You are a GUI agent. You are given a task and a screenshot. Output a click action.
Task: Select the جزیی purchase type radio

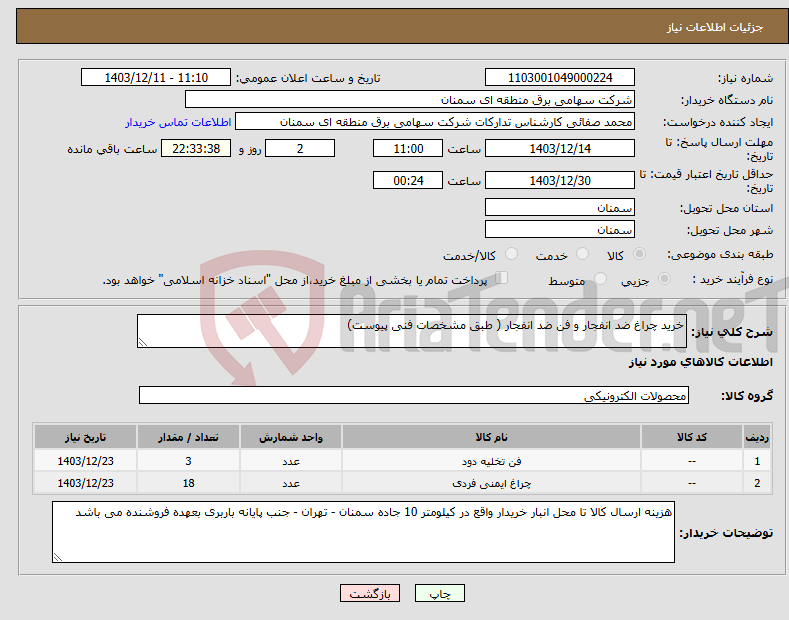(x=664, y=278)
